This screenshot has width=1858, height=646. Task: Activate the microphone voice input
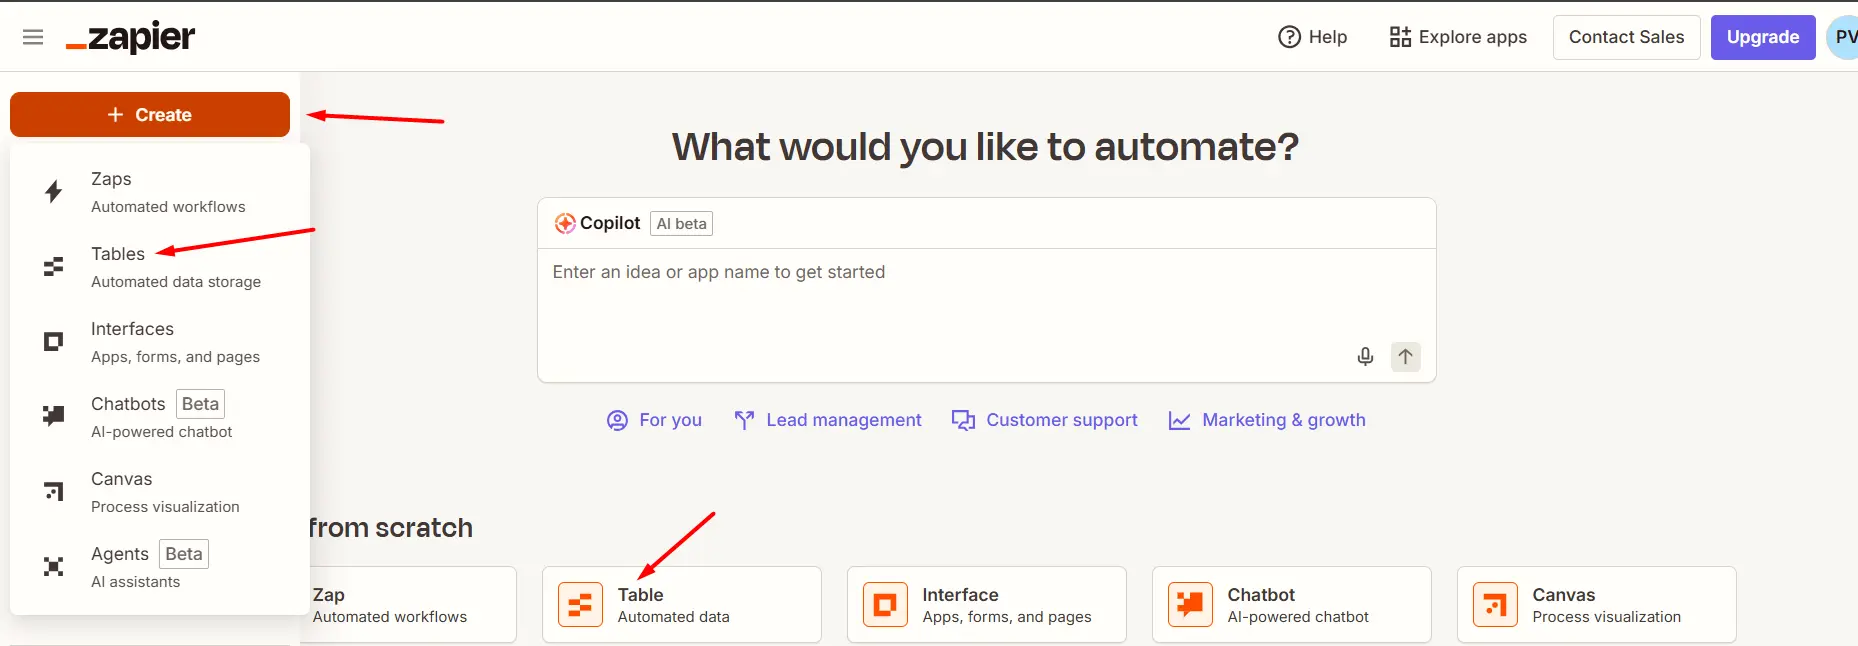[1365, 357]
